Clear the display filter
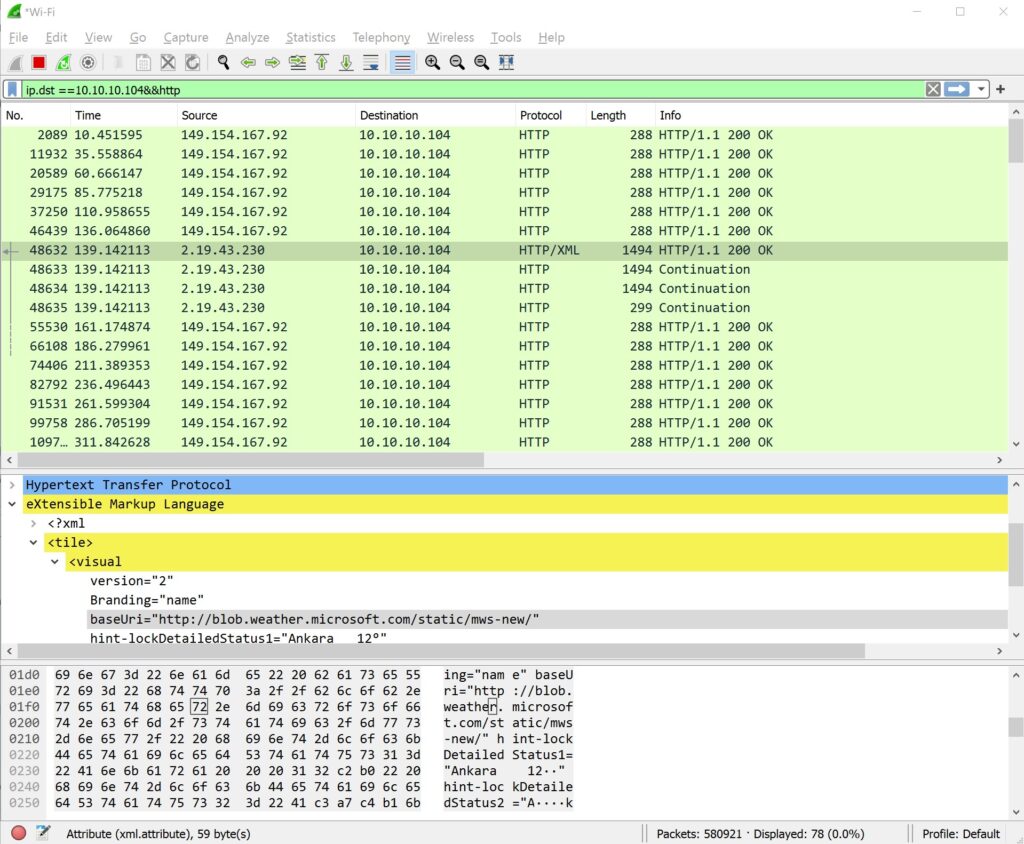Screen dimensions: 1024x844 coord(933,89)
